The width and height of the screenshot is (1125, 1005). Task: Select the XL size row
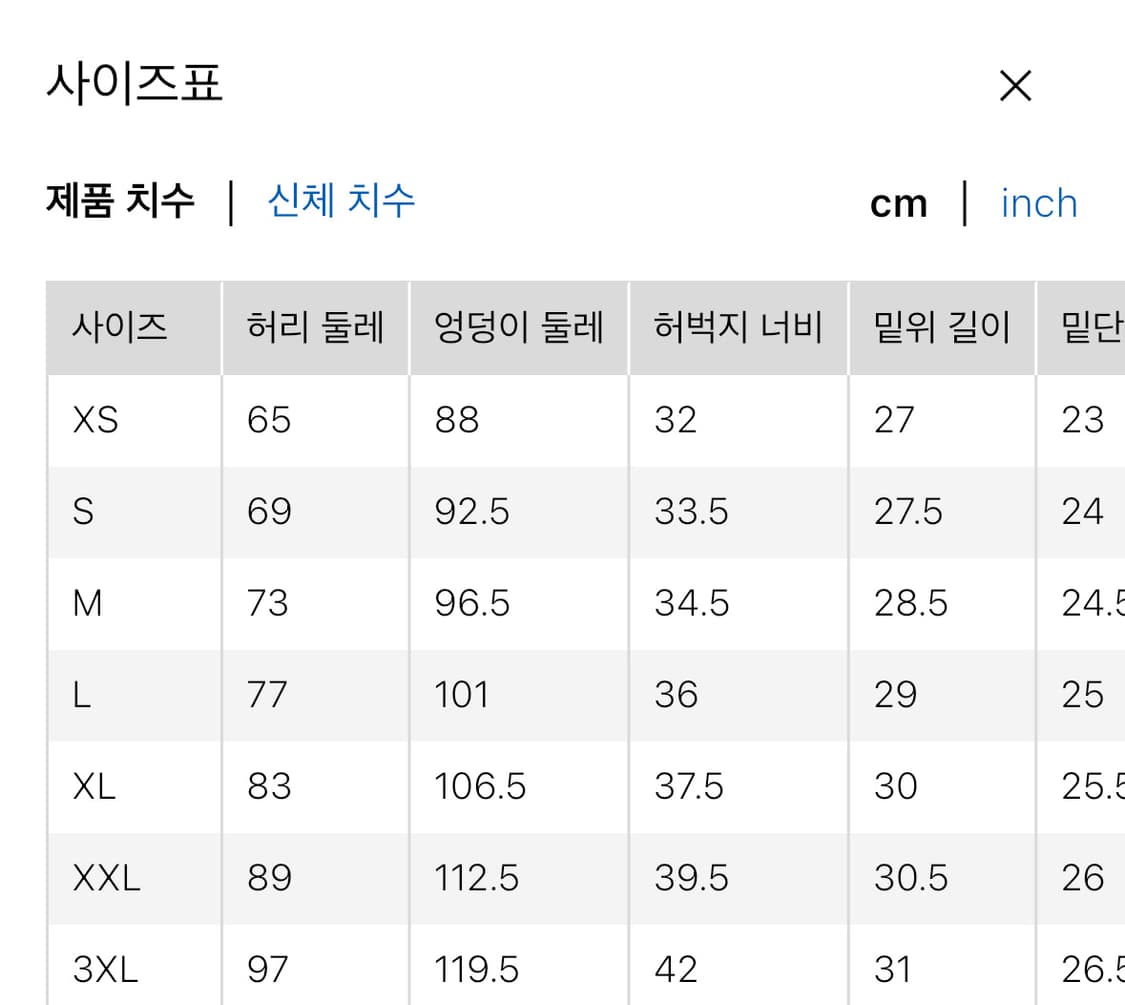point(95,786)
